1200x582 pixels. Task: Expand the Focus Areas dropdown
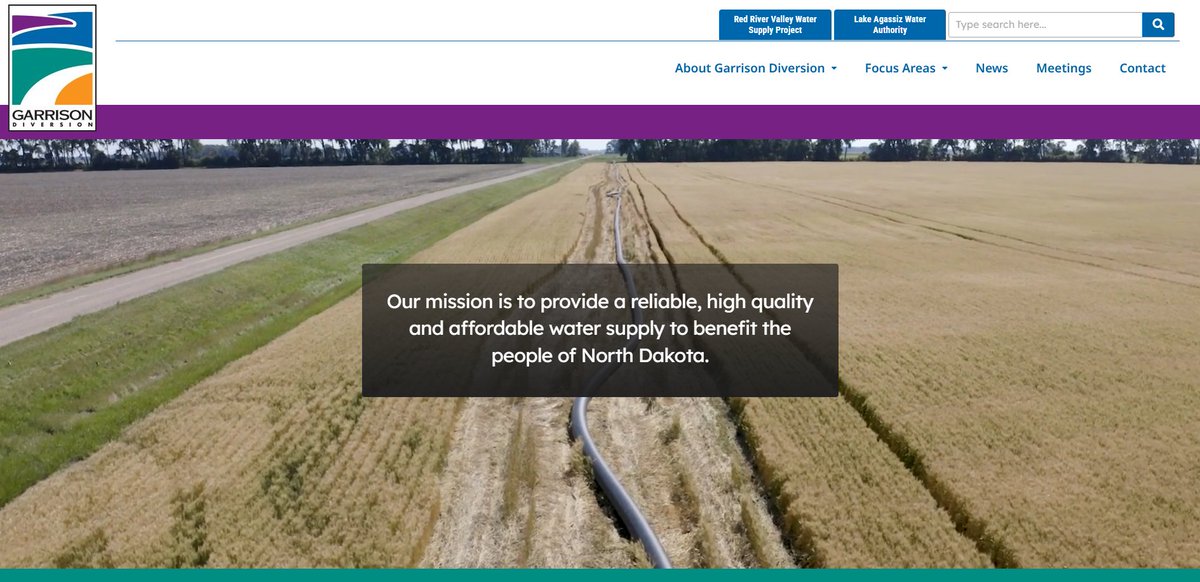[906, 68]
